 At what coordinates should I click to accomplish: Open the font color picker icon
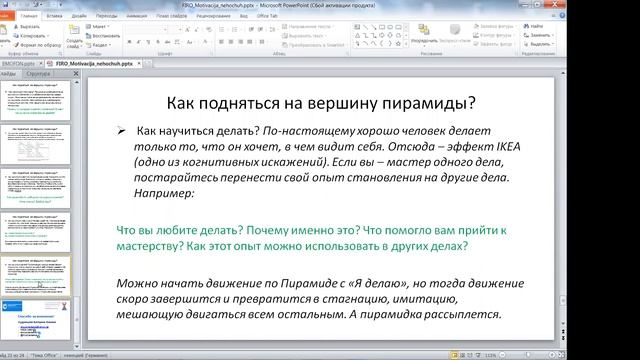click(x=205, y=42)
